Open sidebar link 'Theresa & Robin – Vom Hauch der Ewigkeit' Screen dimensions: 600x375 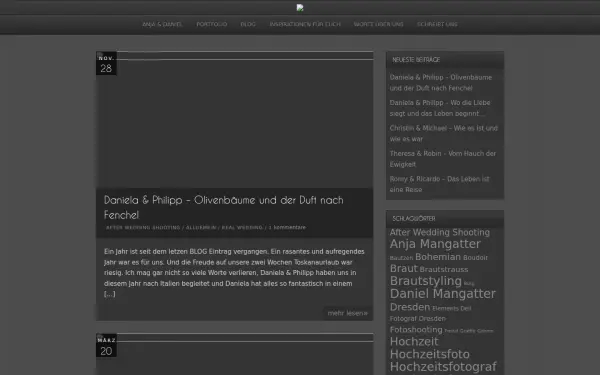click(x=443, y=159)
